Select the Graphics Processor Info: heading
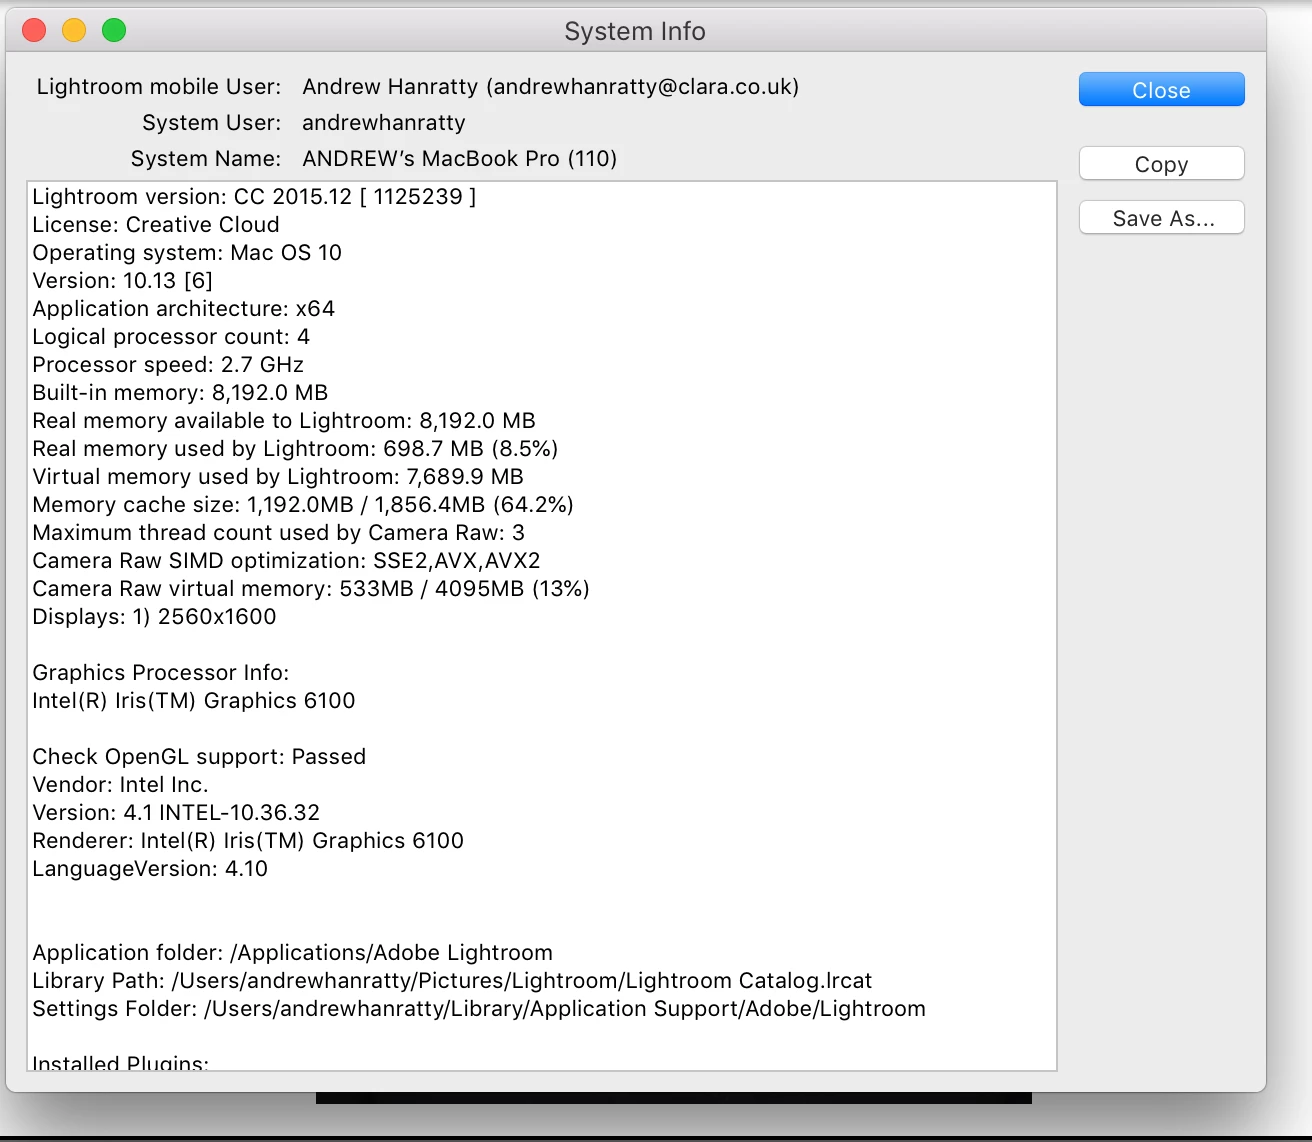Viewport: 1312px width, 1142px height. coord(161,672)
